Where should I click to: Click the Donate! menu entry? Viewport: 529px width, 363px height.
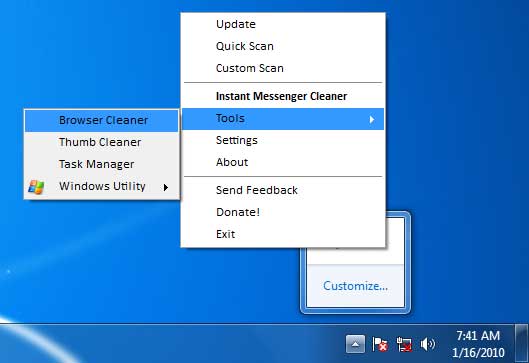(283, 212)
